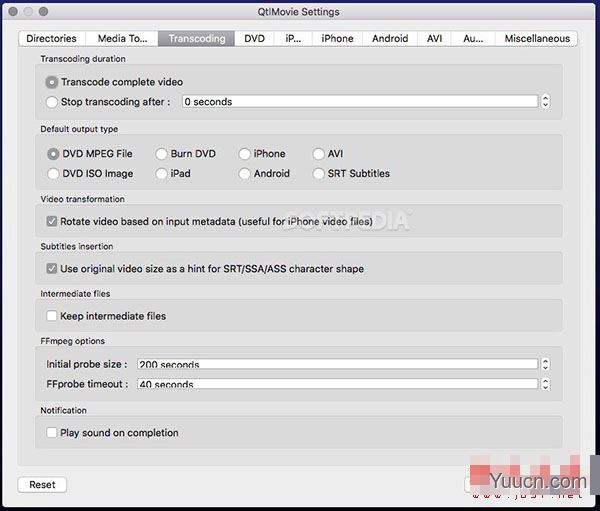Enable Keep intermediate files checkbox
600x511 pixels.
click(52, 316)
